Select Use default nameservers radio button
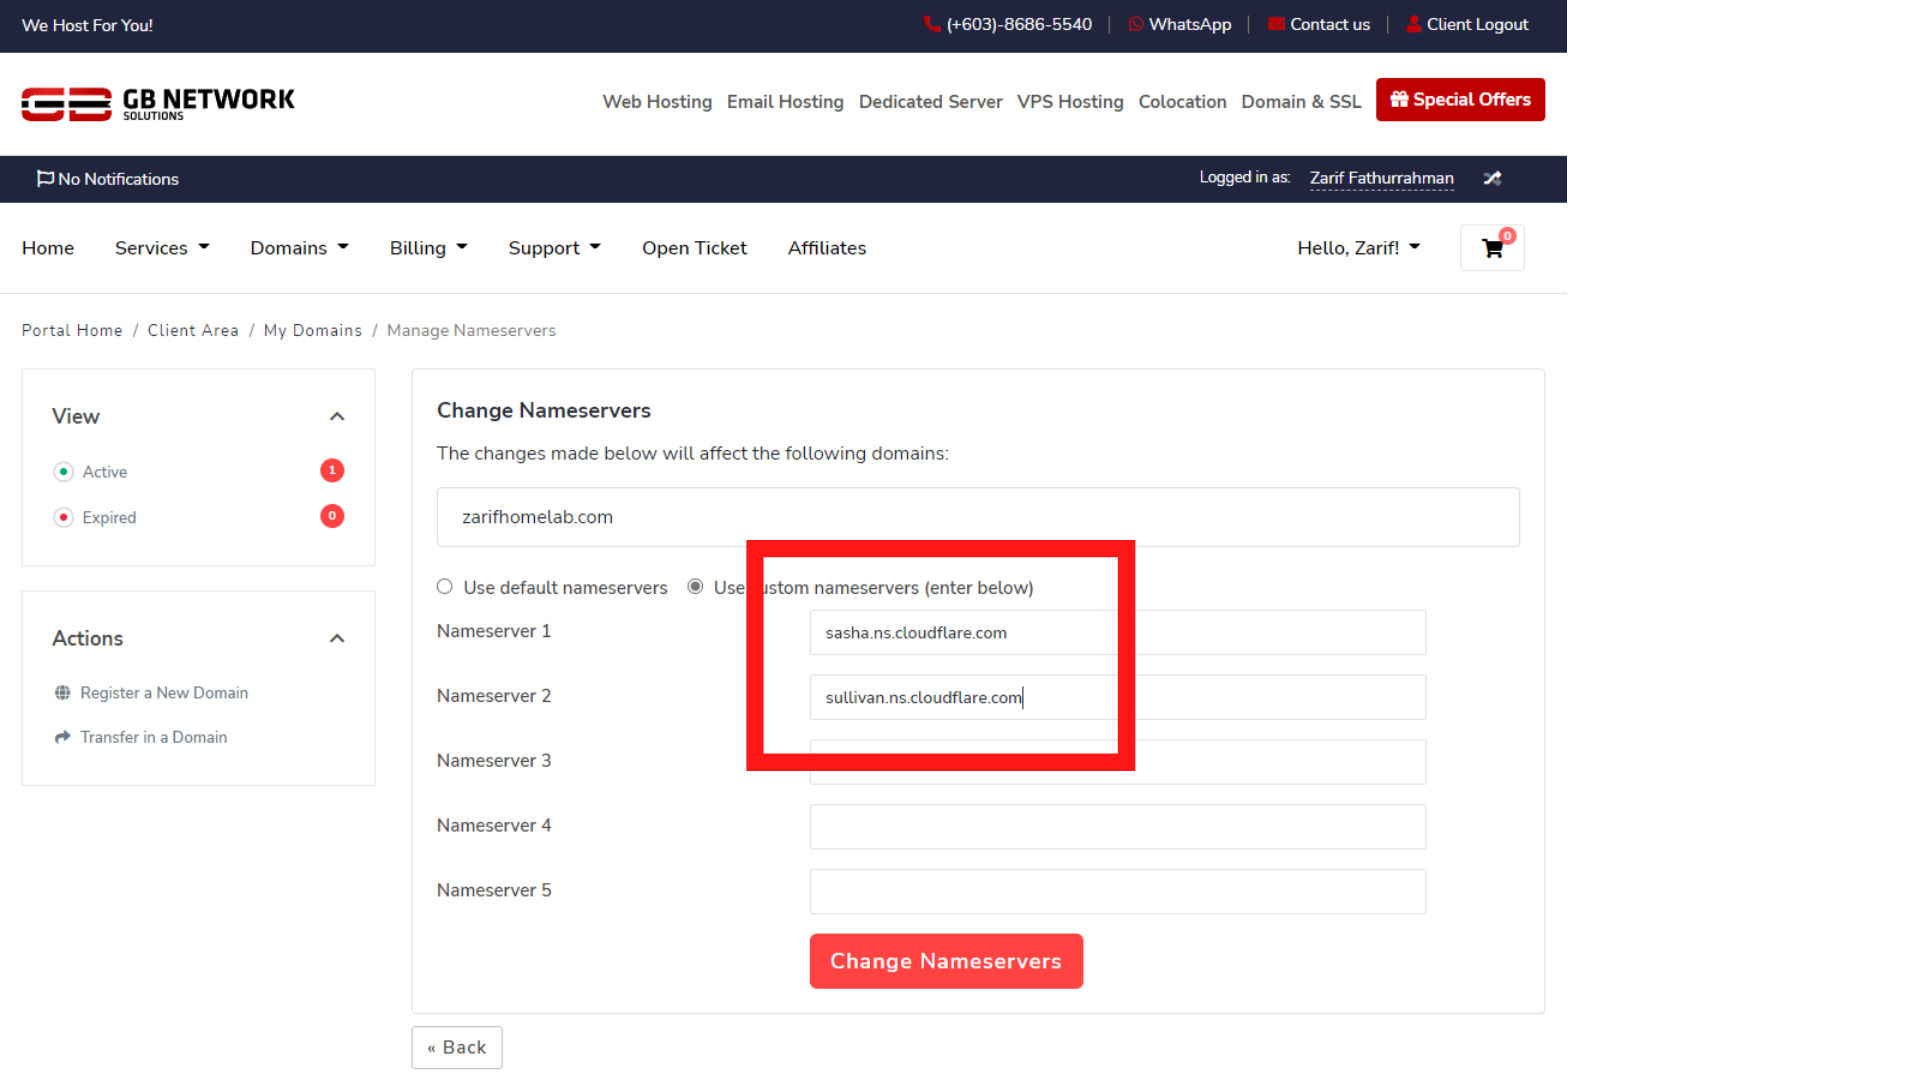 click(x=445, y=587)
